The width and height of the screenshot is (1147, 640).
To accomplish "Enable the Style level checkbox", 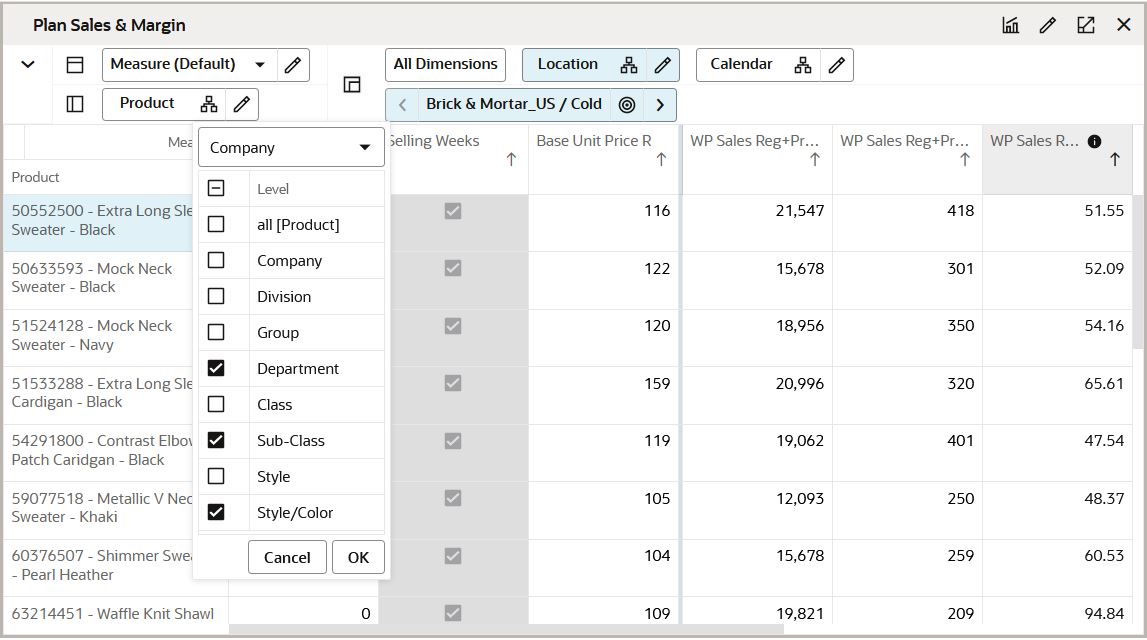I will [x=216, y=476].
